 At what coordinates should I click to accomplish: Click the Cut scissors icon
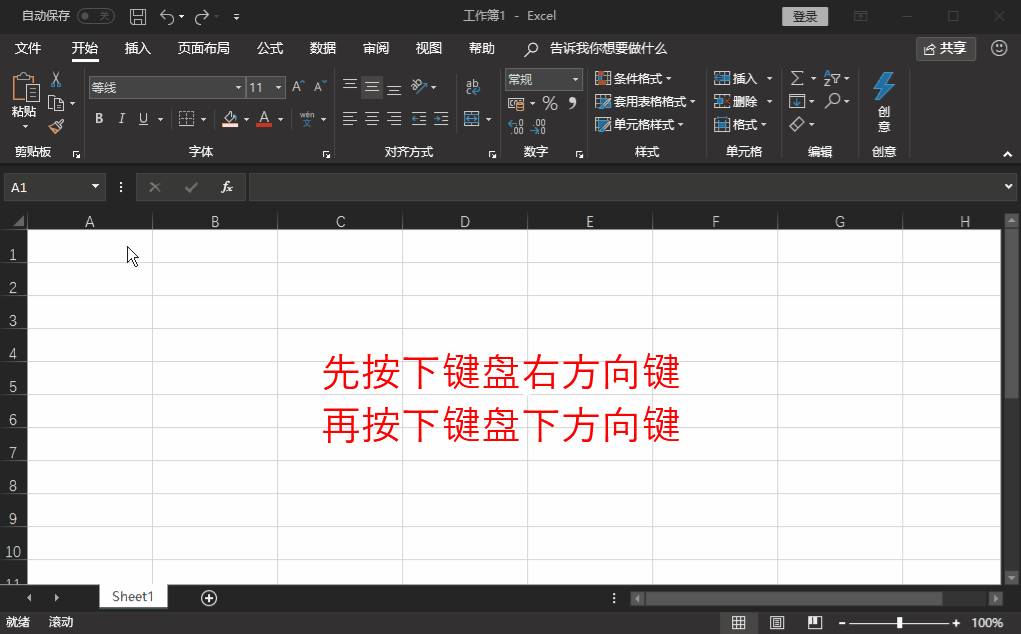pos(56,79)
